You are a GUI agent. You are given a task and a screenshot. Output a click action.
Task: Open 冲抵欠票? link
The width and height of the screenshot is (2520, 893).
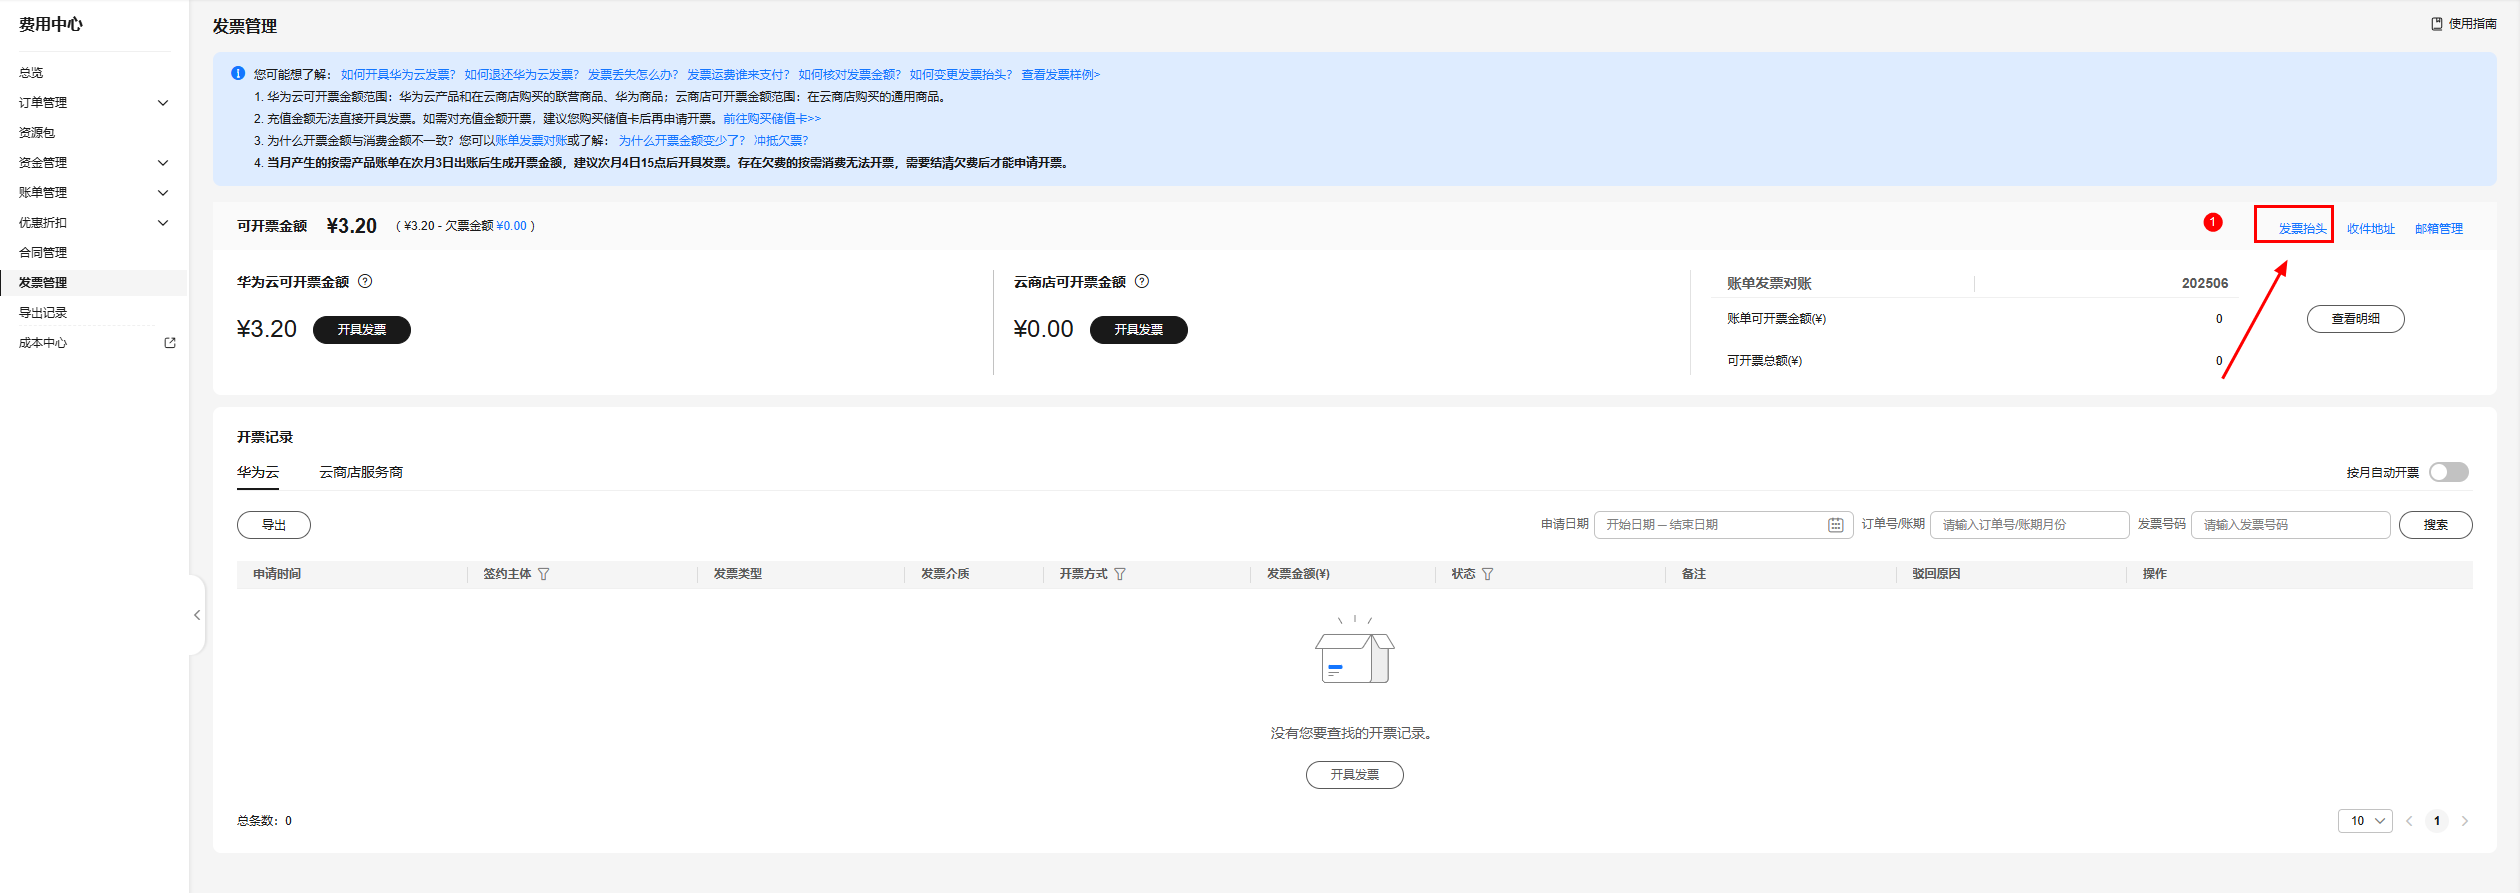[781, 140]
